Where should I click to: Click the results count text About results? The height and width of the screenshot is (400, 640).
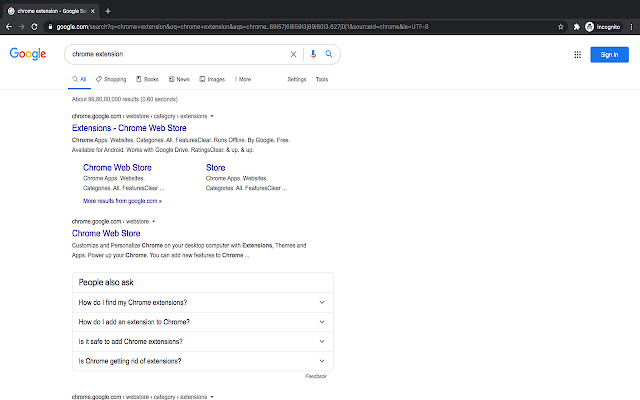click(x=125, y=99)
